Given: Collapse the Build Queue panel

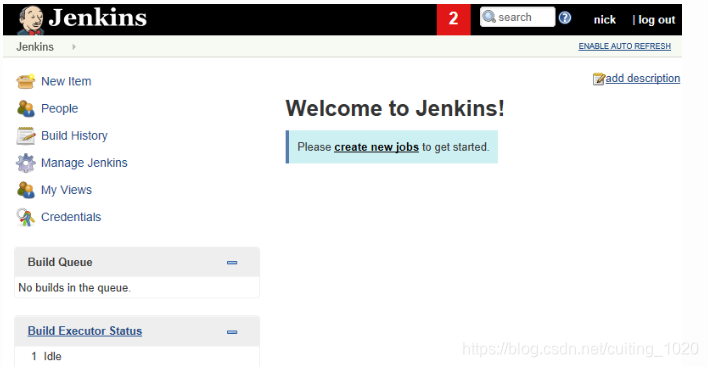Looking at the screenshot, I should pos(232,262).
